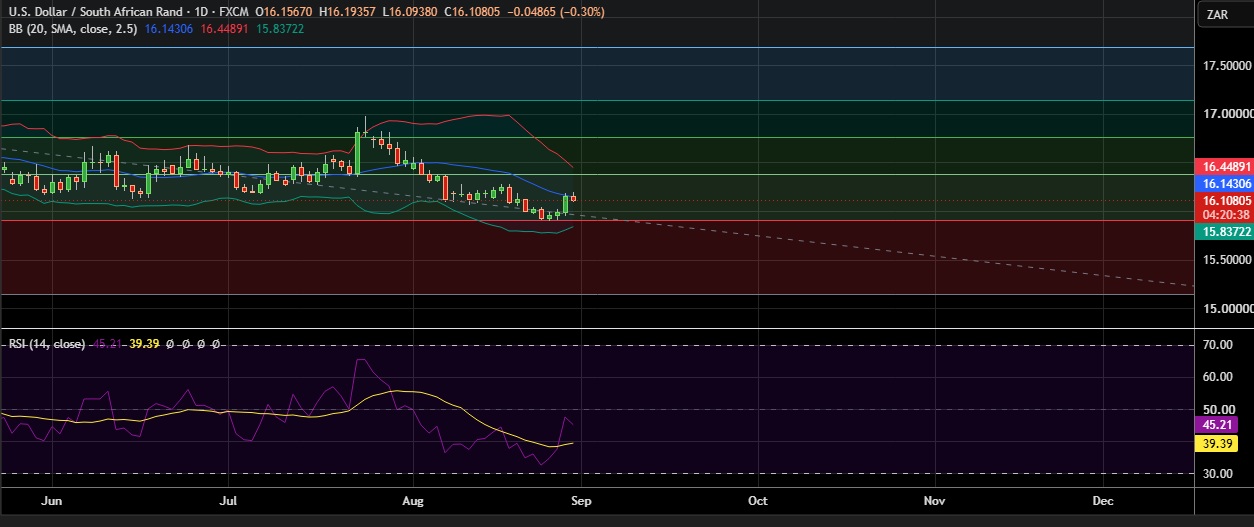This screenshot has width=1254, height=527.
Task: Click the open price O16.15670 in header
Action: pos(284,12)
